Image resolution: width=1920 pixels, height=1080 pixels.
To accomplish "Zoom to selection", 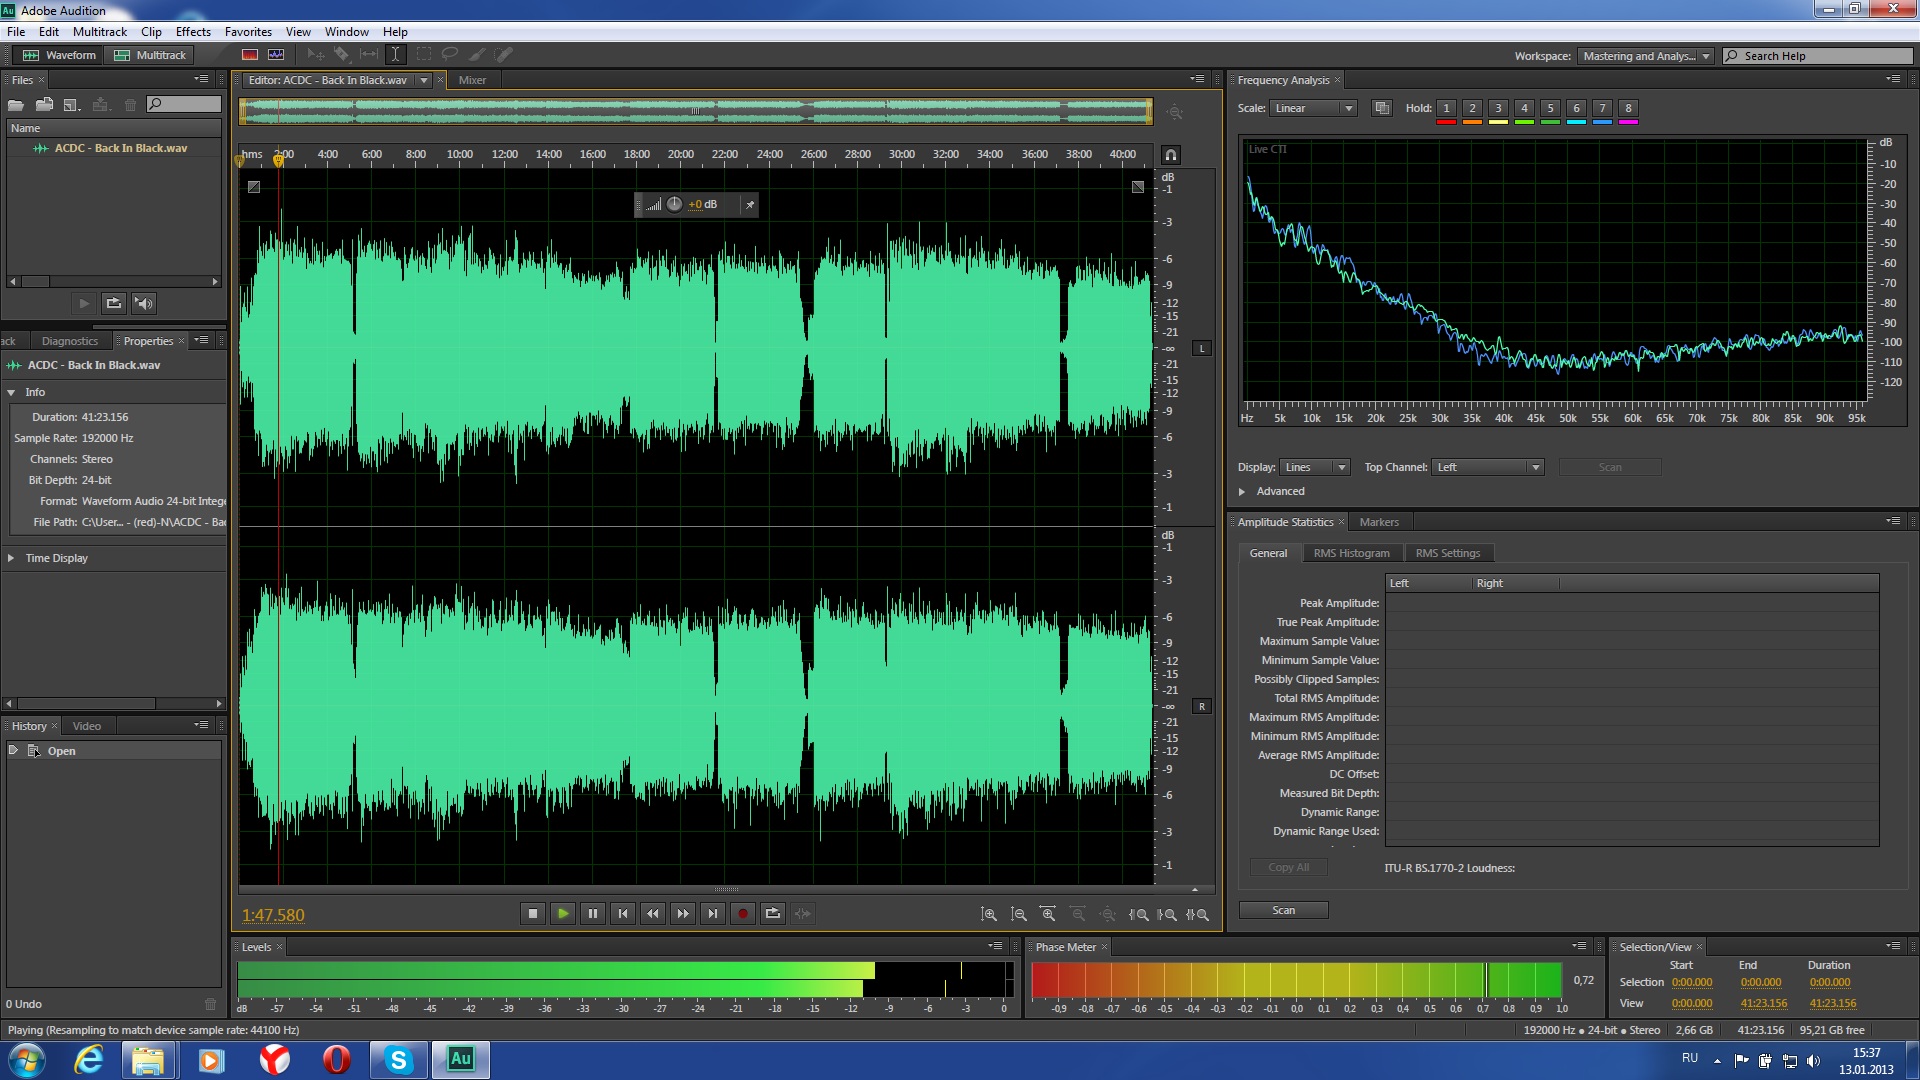I will pos(1197,914).
